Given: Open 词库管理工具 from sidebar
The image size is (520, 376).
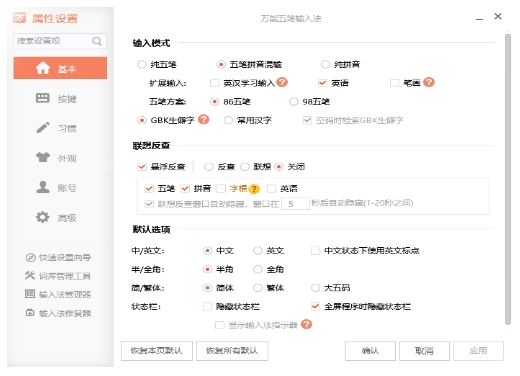Looking at the screenshot, I should click(x=58, y=276).
